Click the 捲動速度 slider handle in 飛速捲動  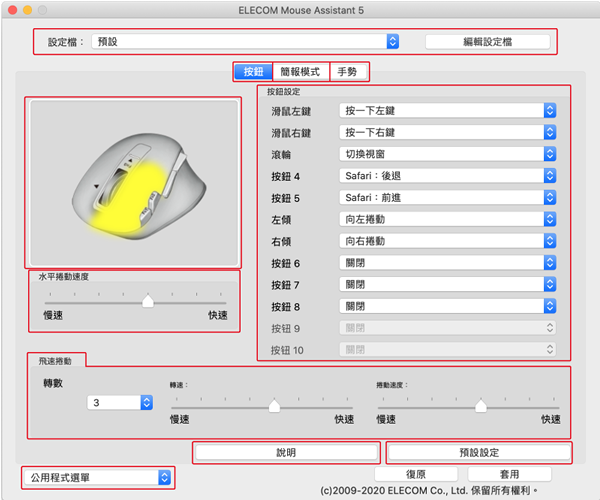click(x=481, y=406)
